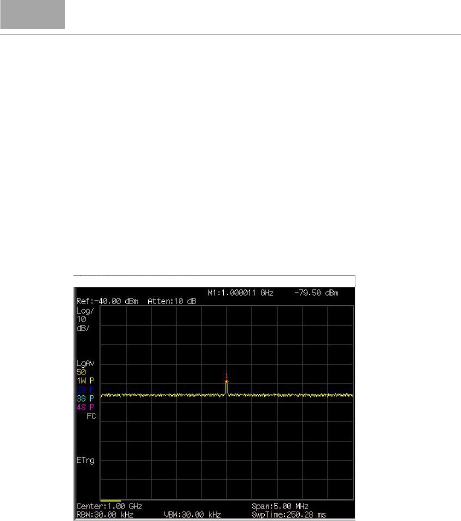The width and height of the screenshot is (461, 521).
Task: Select the Center:1.00 GHz field
Action: 109,506
